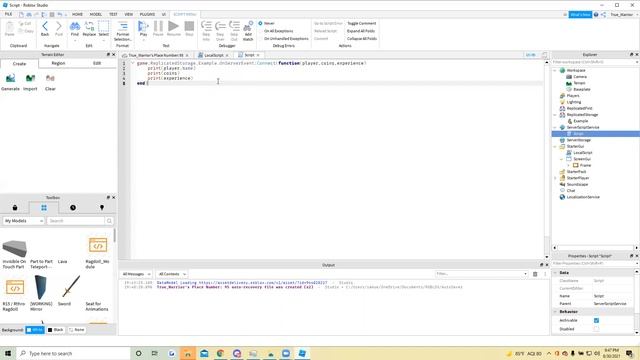640x360 pixels.
Task: Click the Import terrain tool
Action: [30, 82]
